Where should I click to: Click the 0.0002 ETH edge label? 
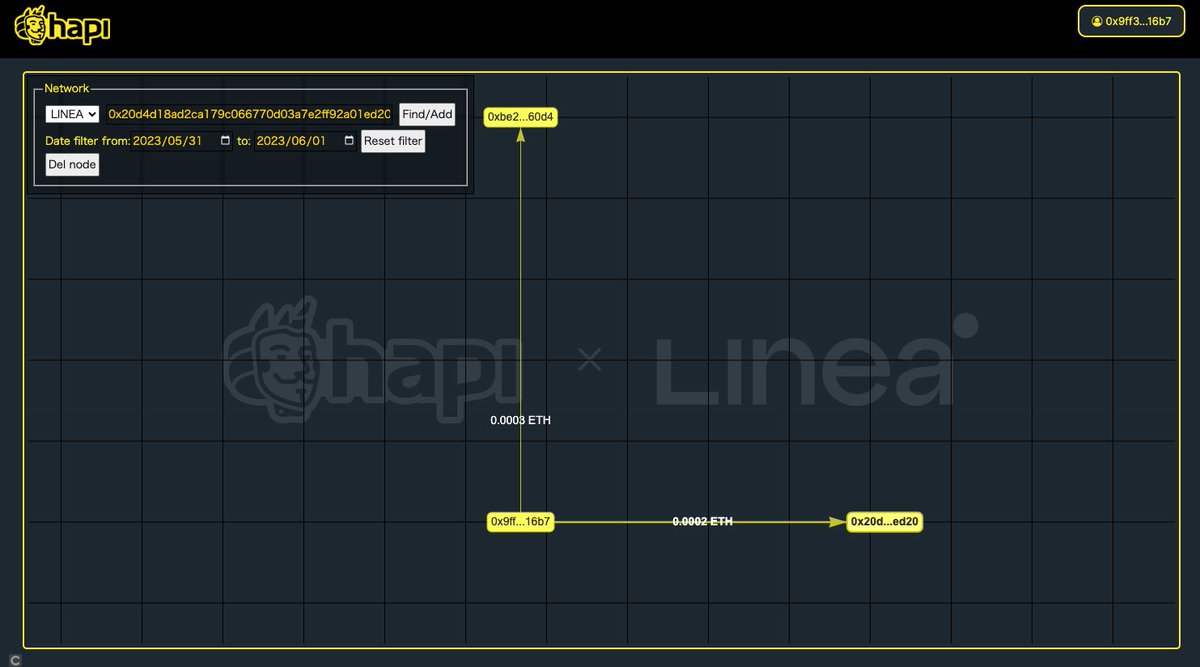pyautogui.click(x=702, y=521)
